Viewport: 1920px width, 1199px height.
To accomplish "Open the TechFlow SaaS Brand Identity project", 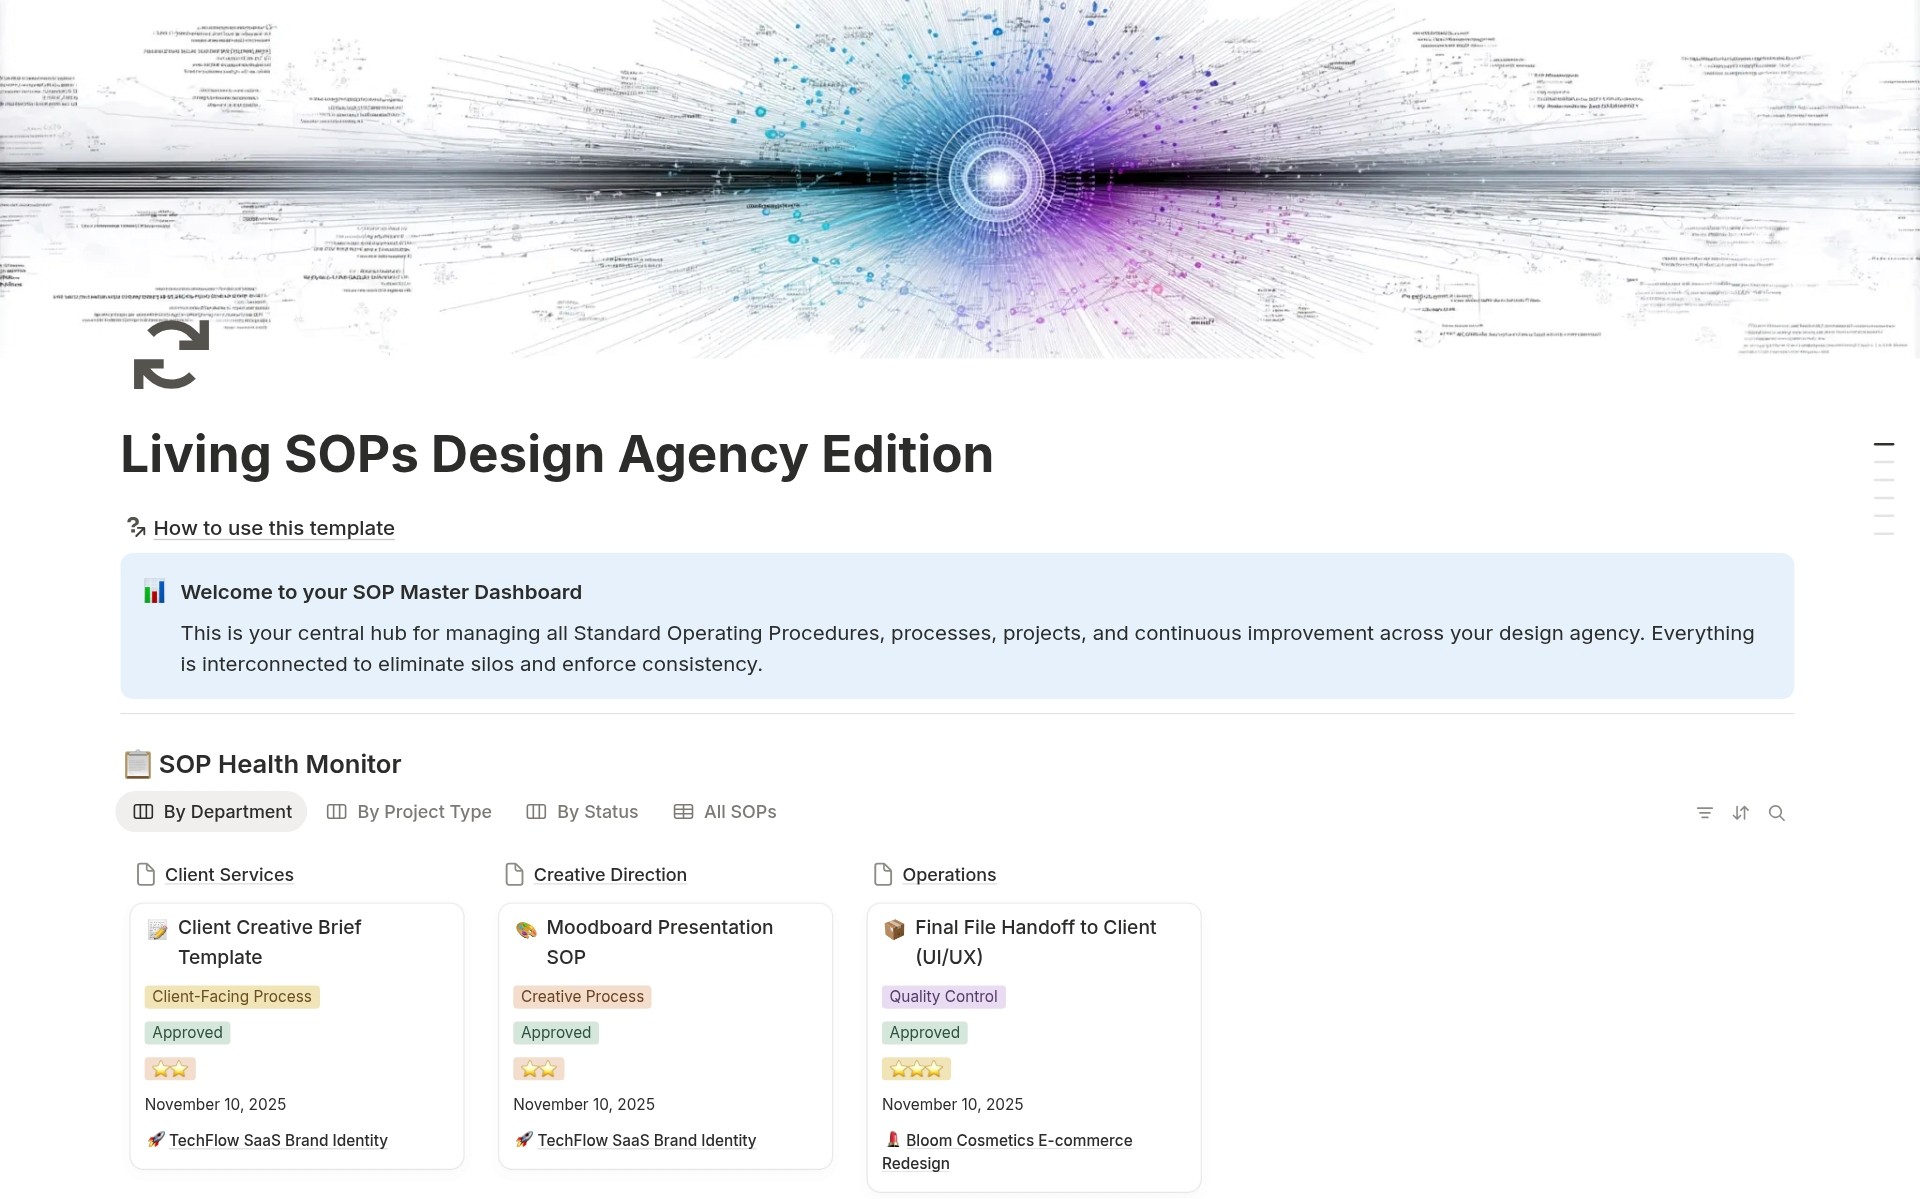I will (x=277, y=1140).
